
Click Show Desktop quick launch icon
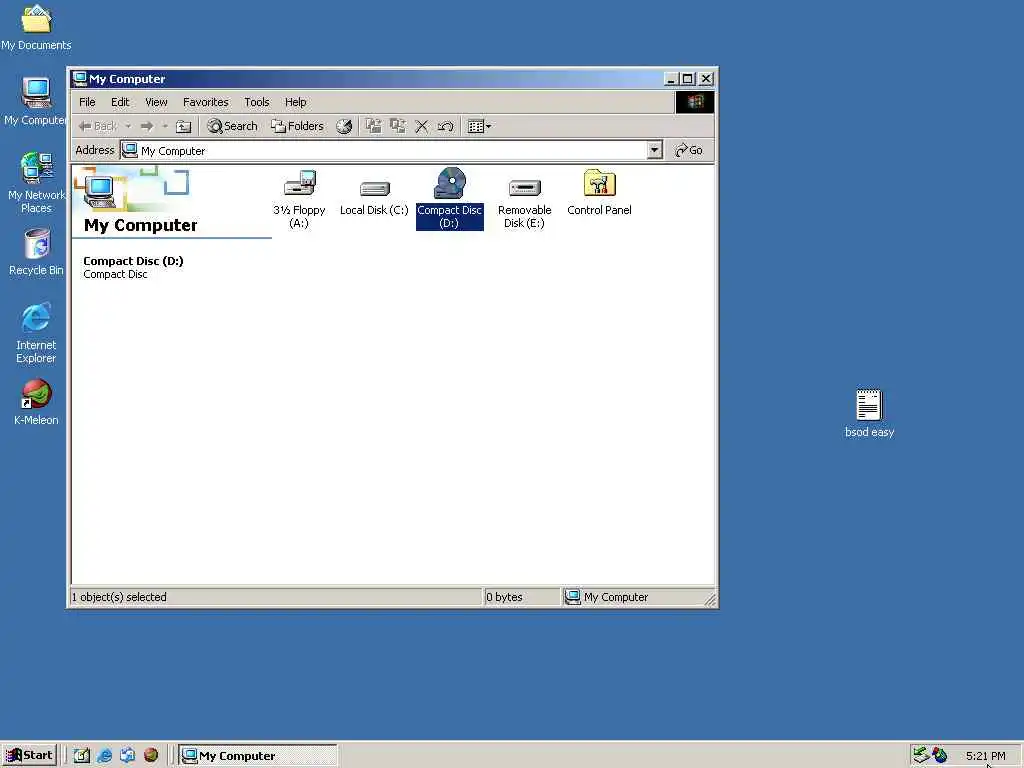coord(81,756)
